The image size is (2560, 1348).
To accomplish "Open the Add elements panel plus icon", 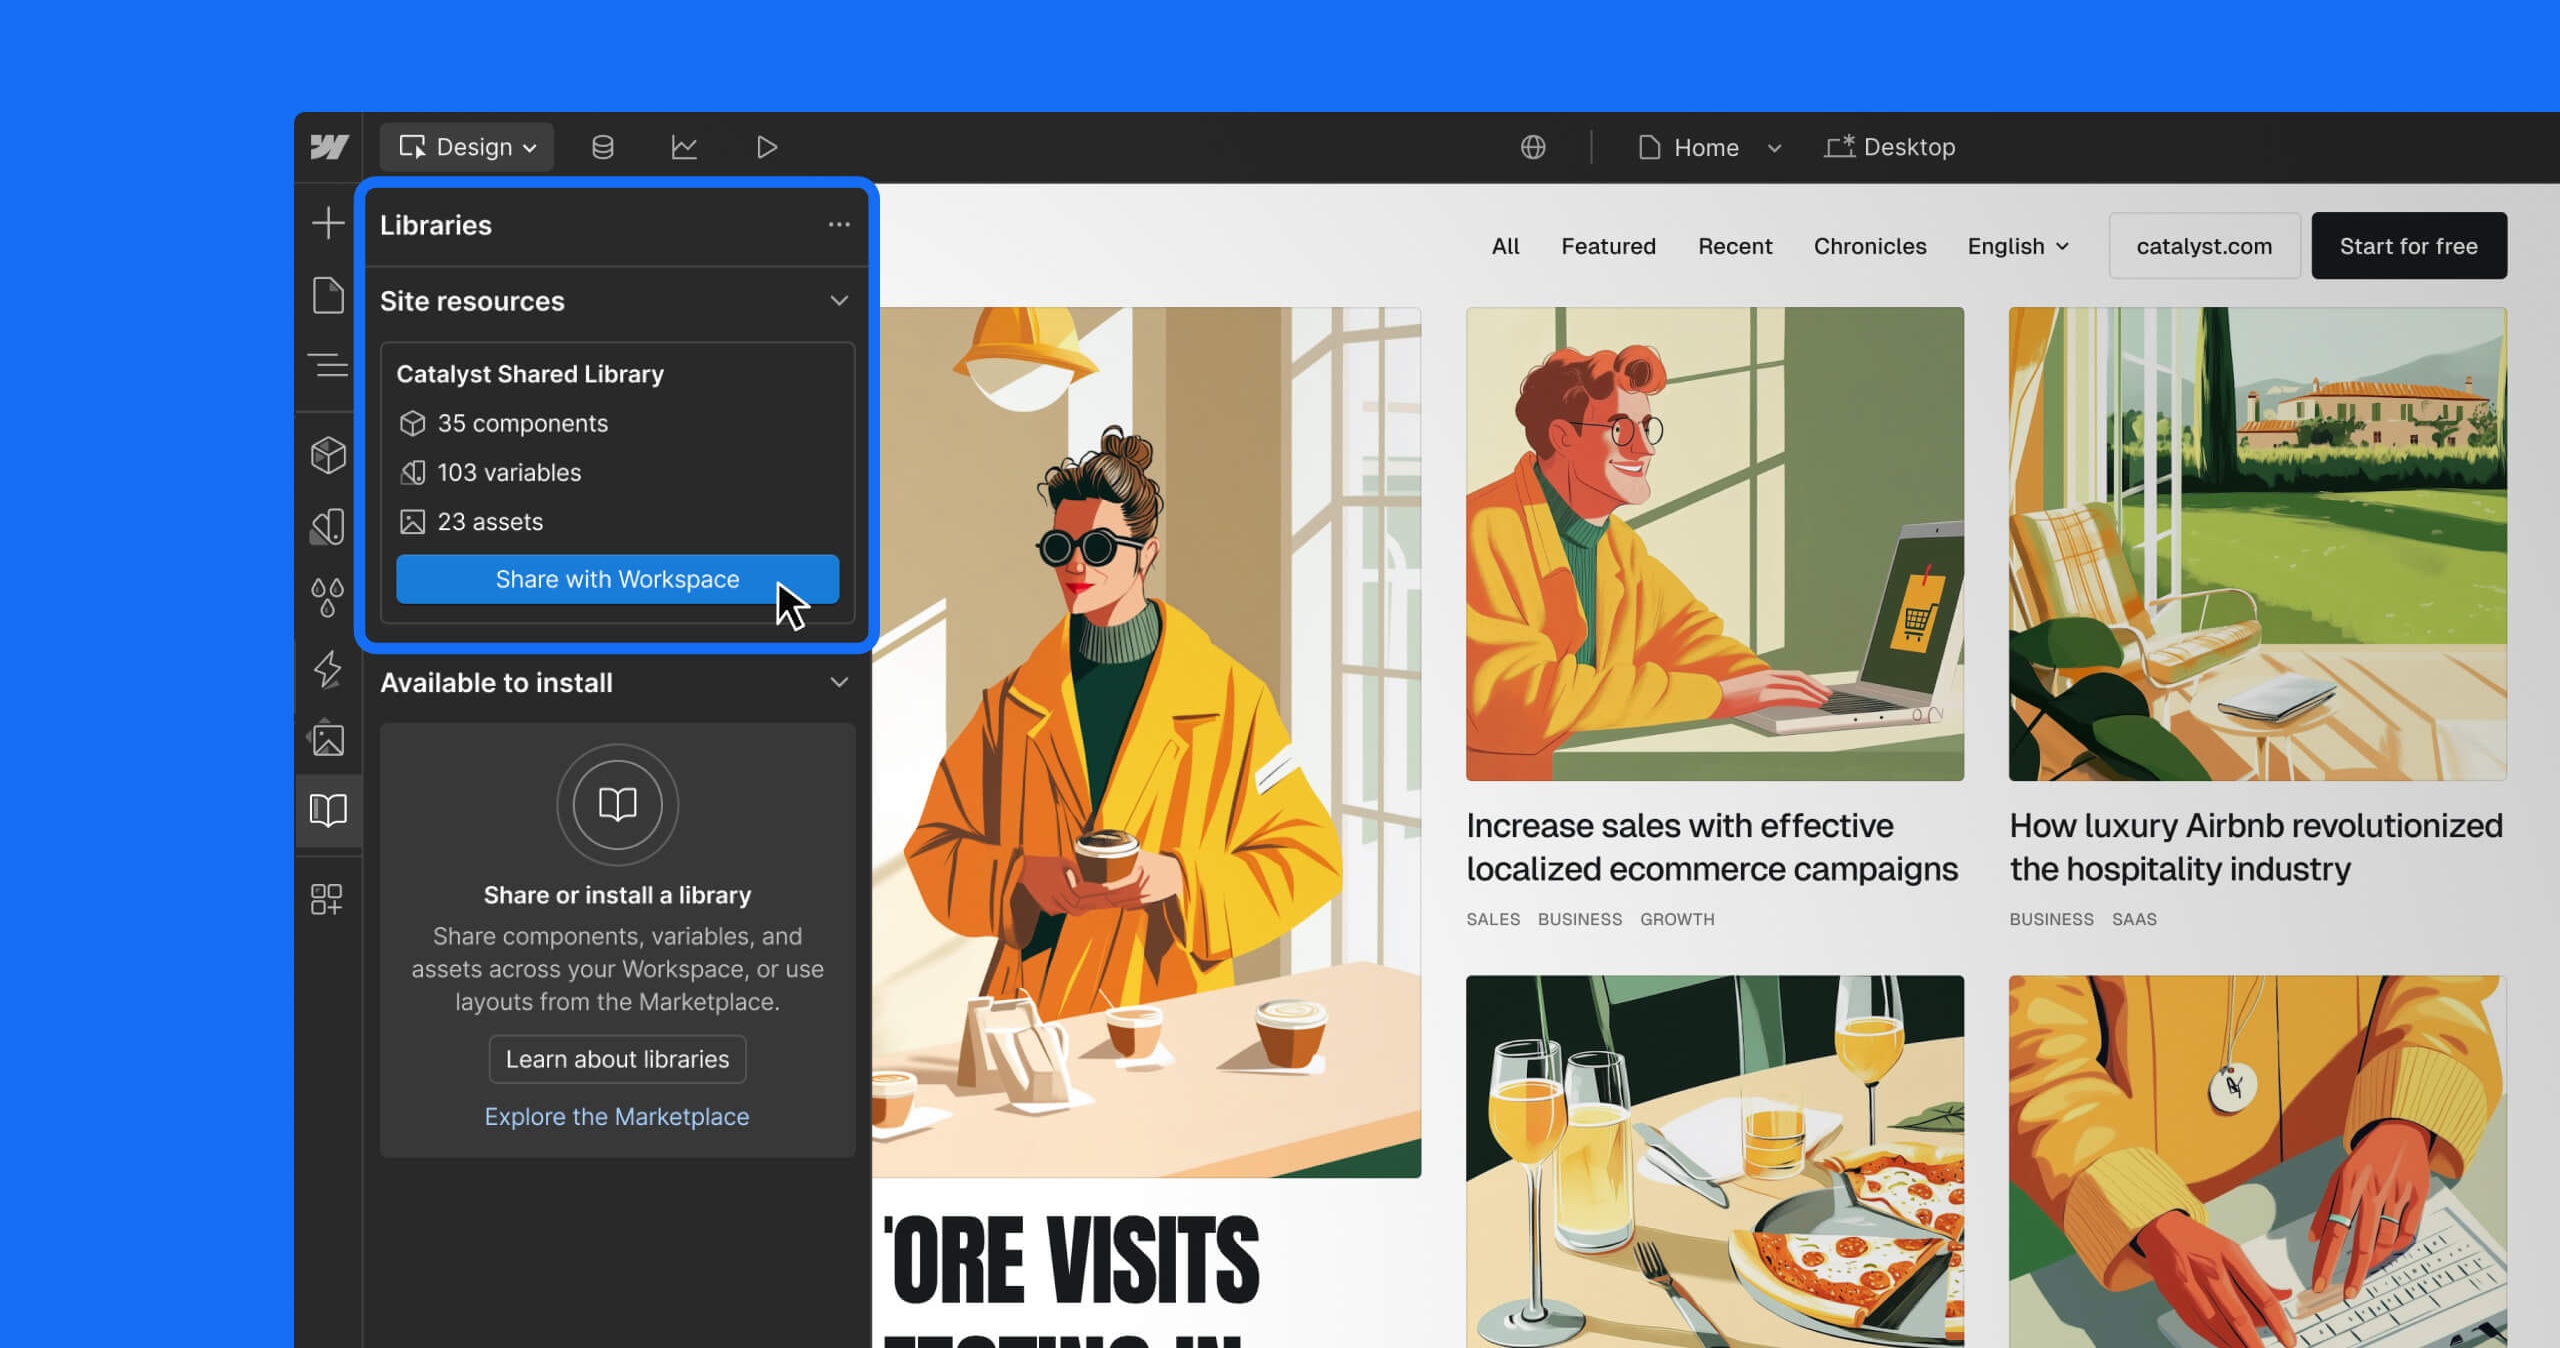I will click(328, 223).
